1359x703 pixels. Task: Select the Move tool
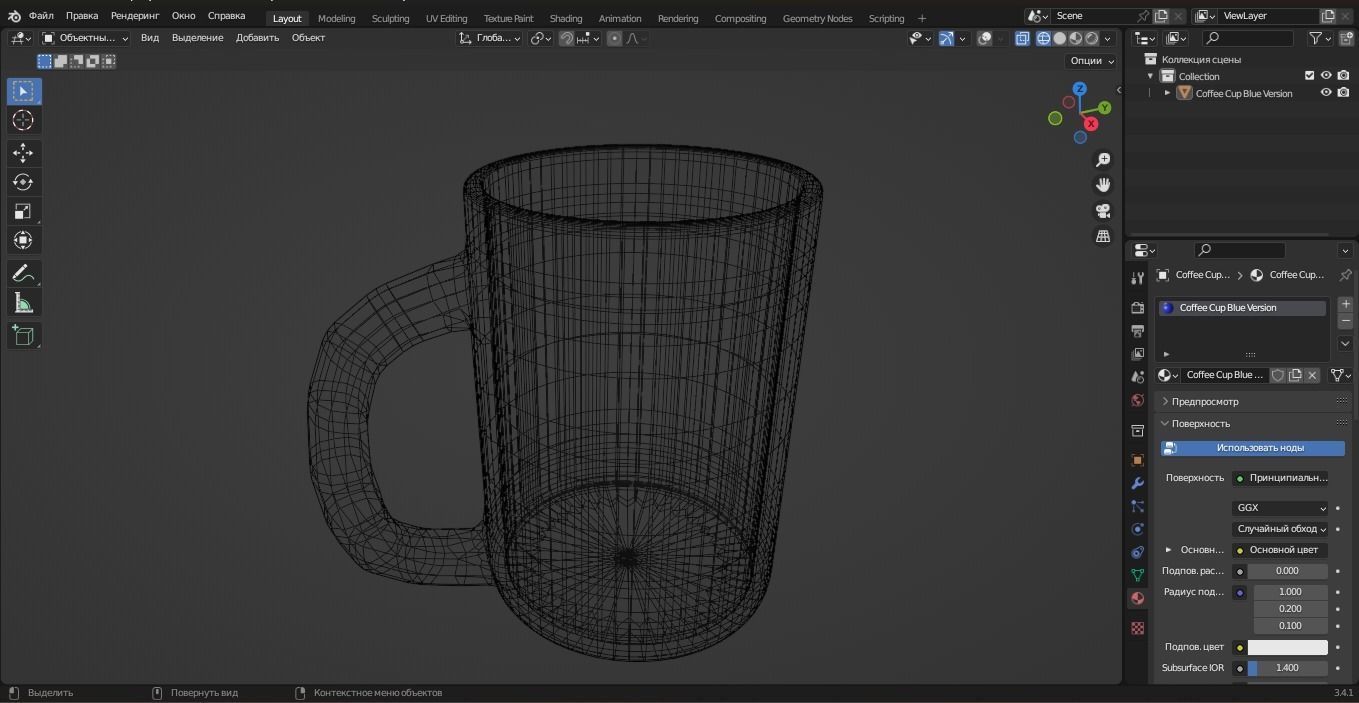point(23,153)
